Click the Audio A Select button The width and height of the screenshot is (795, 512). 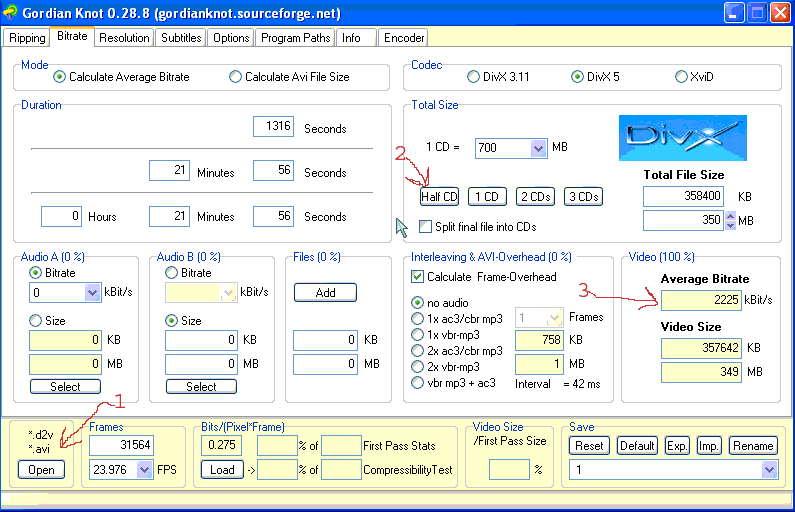65,387
